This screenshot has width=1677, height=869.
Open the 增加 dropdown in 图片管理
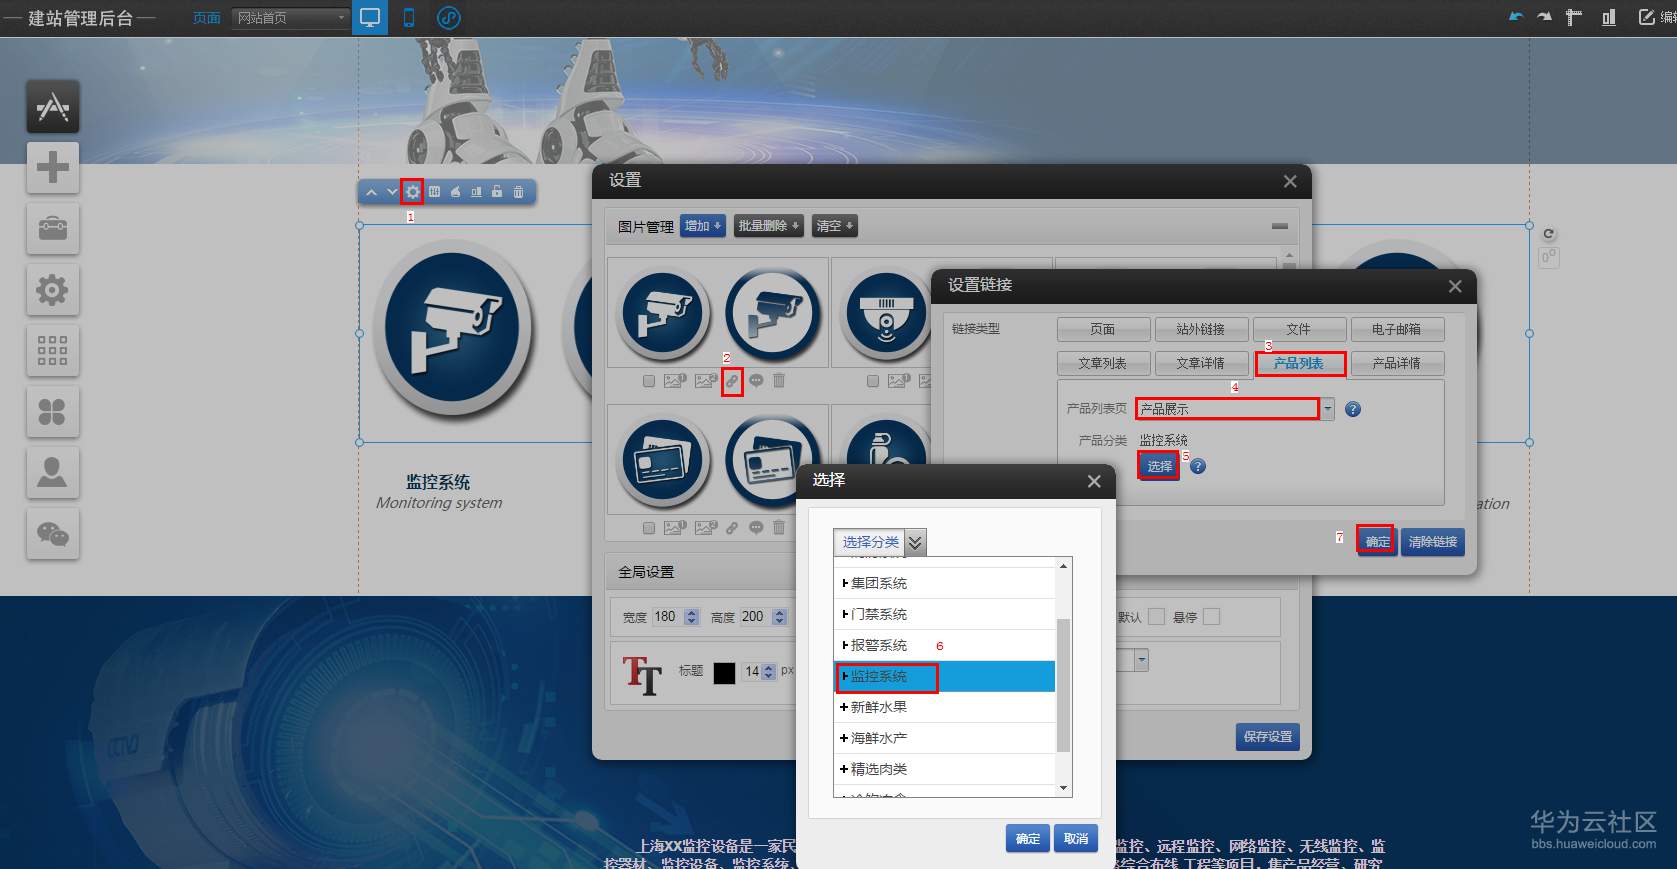tap(703, 226)
